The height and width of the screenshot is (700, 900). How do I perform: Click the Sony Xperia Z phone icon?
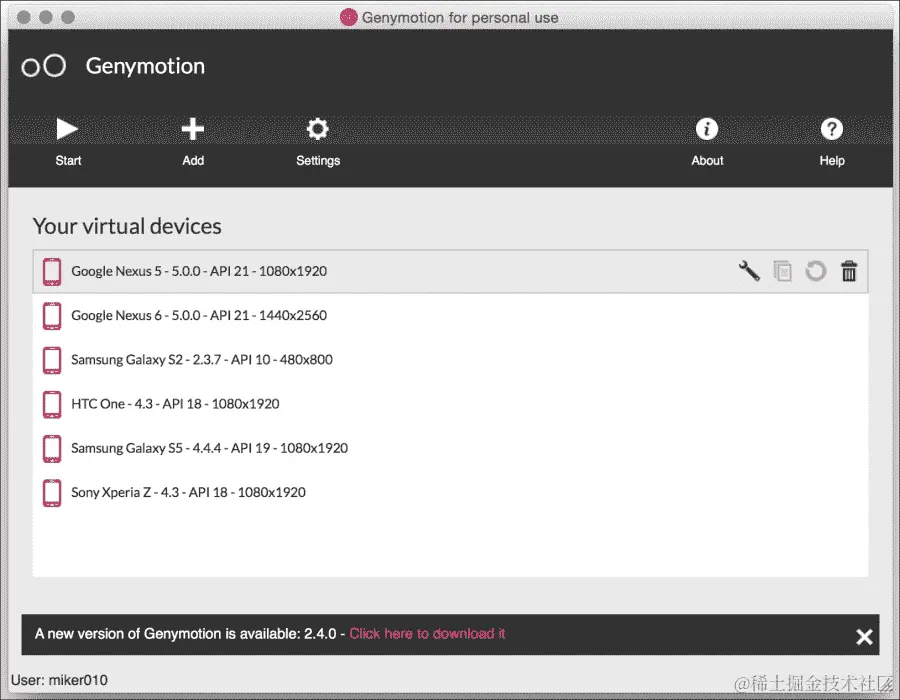52,493
